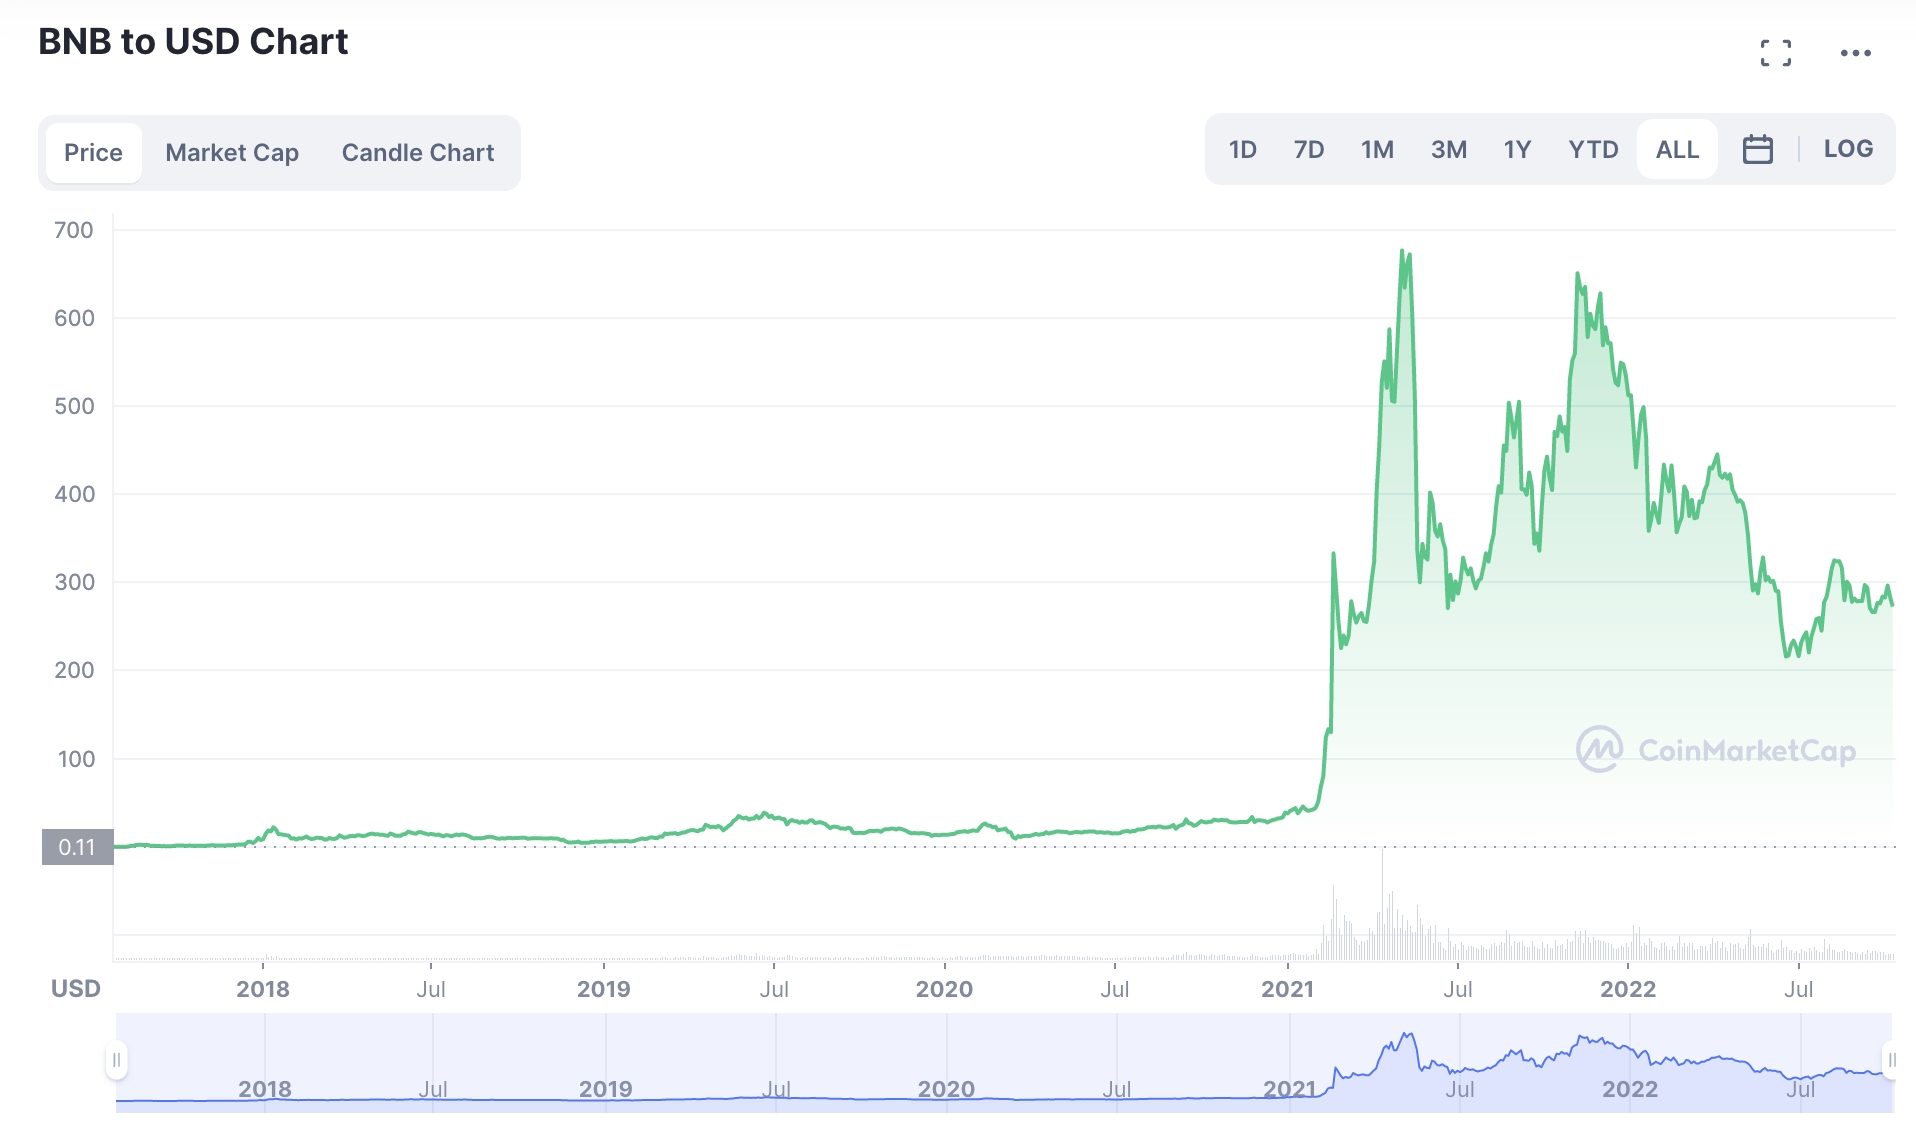Select the ALL time range
The height and width of the screenshot is (1134, 1916).
1677,149
